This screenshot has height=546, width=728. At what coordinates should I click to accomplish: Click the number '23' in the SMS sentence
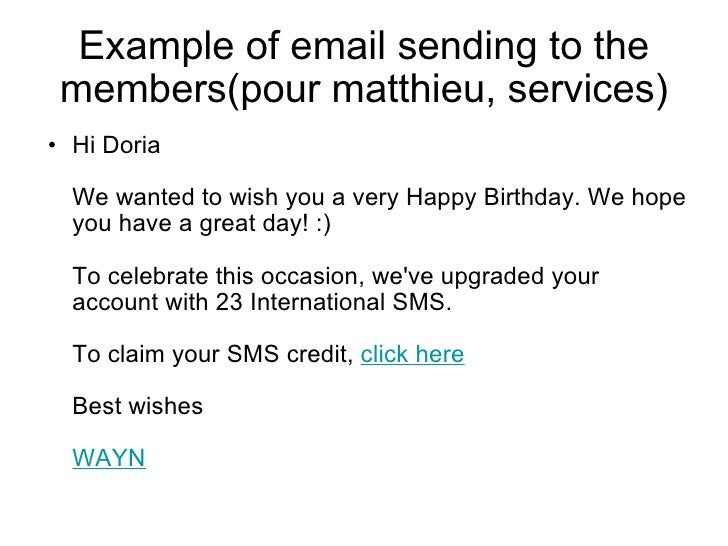(x=229, y=302)
